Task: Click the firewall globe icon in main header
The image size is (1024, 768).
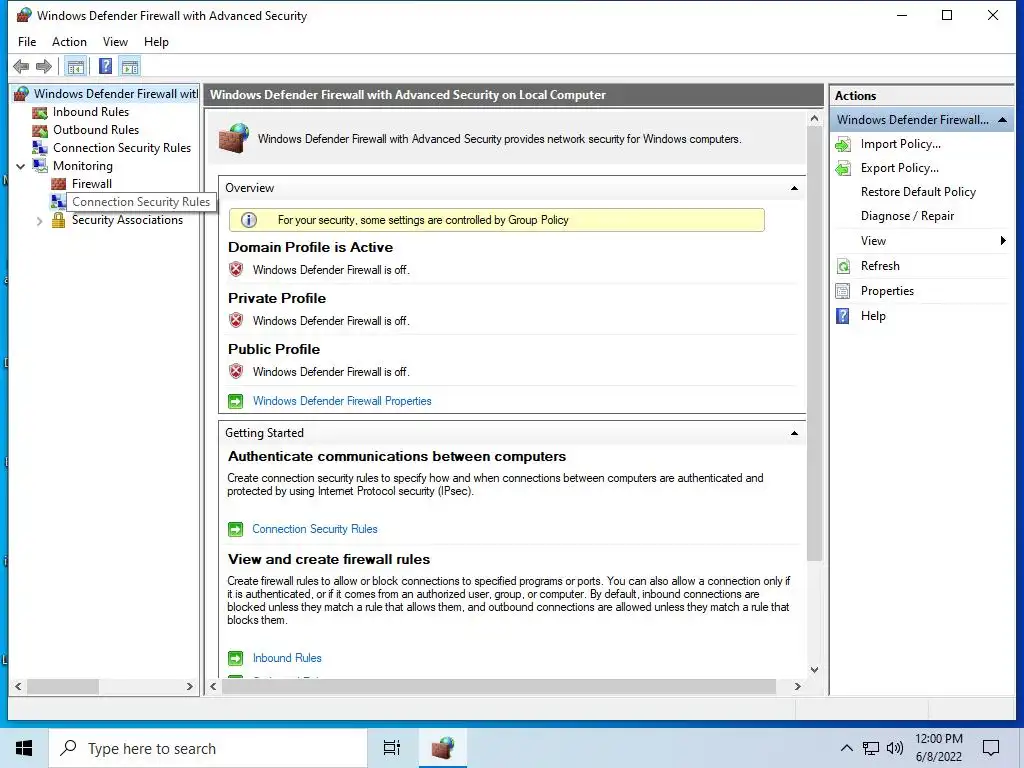Action: coord(234,138)
